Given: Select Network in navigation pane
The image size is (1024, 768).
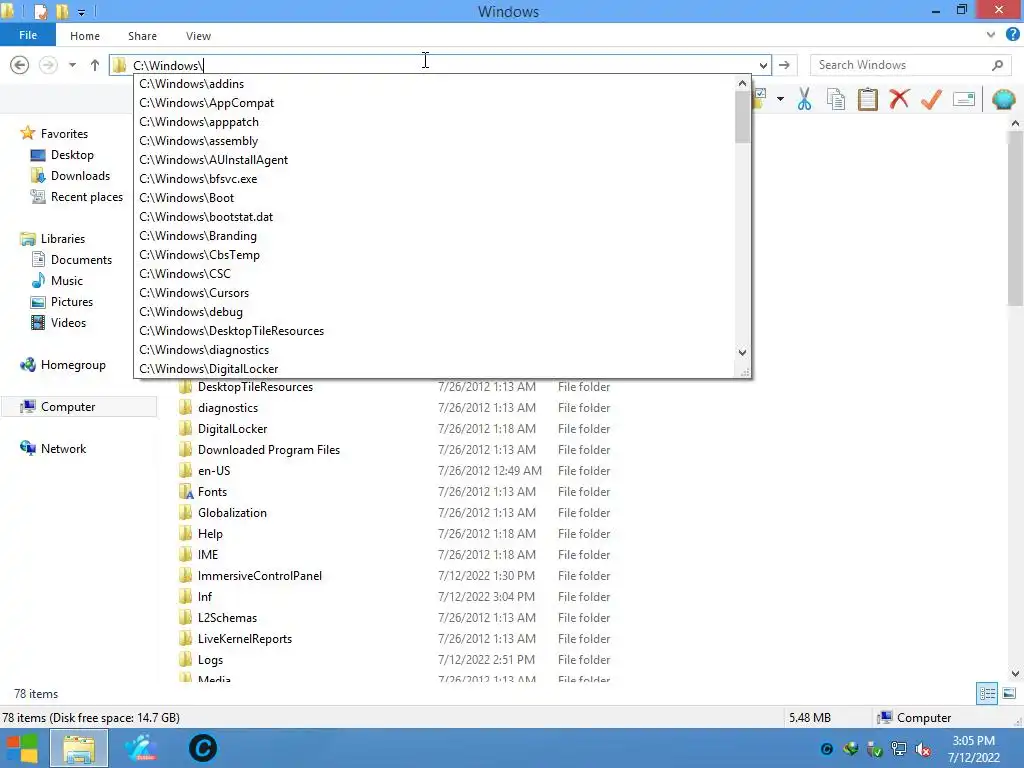Looking at the screenshot, I should (63, 449).
